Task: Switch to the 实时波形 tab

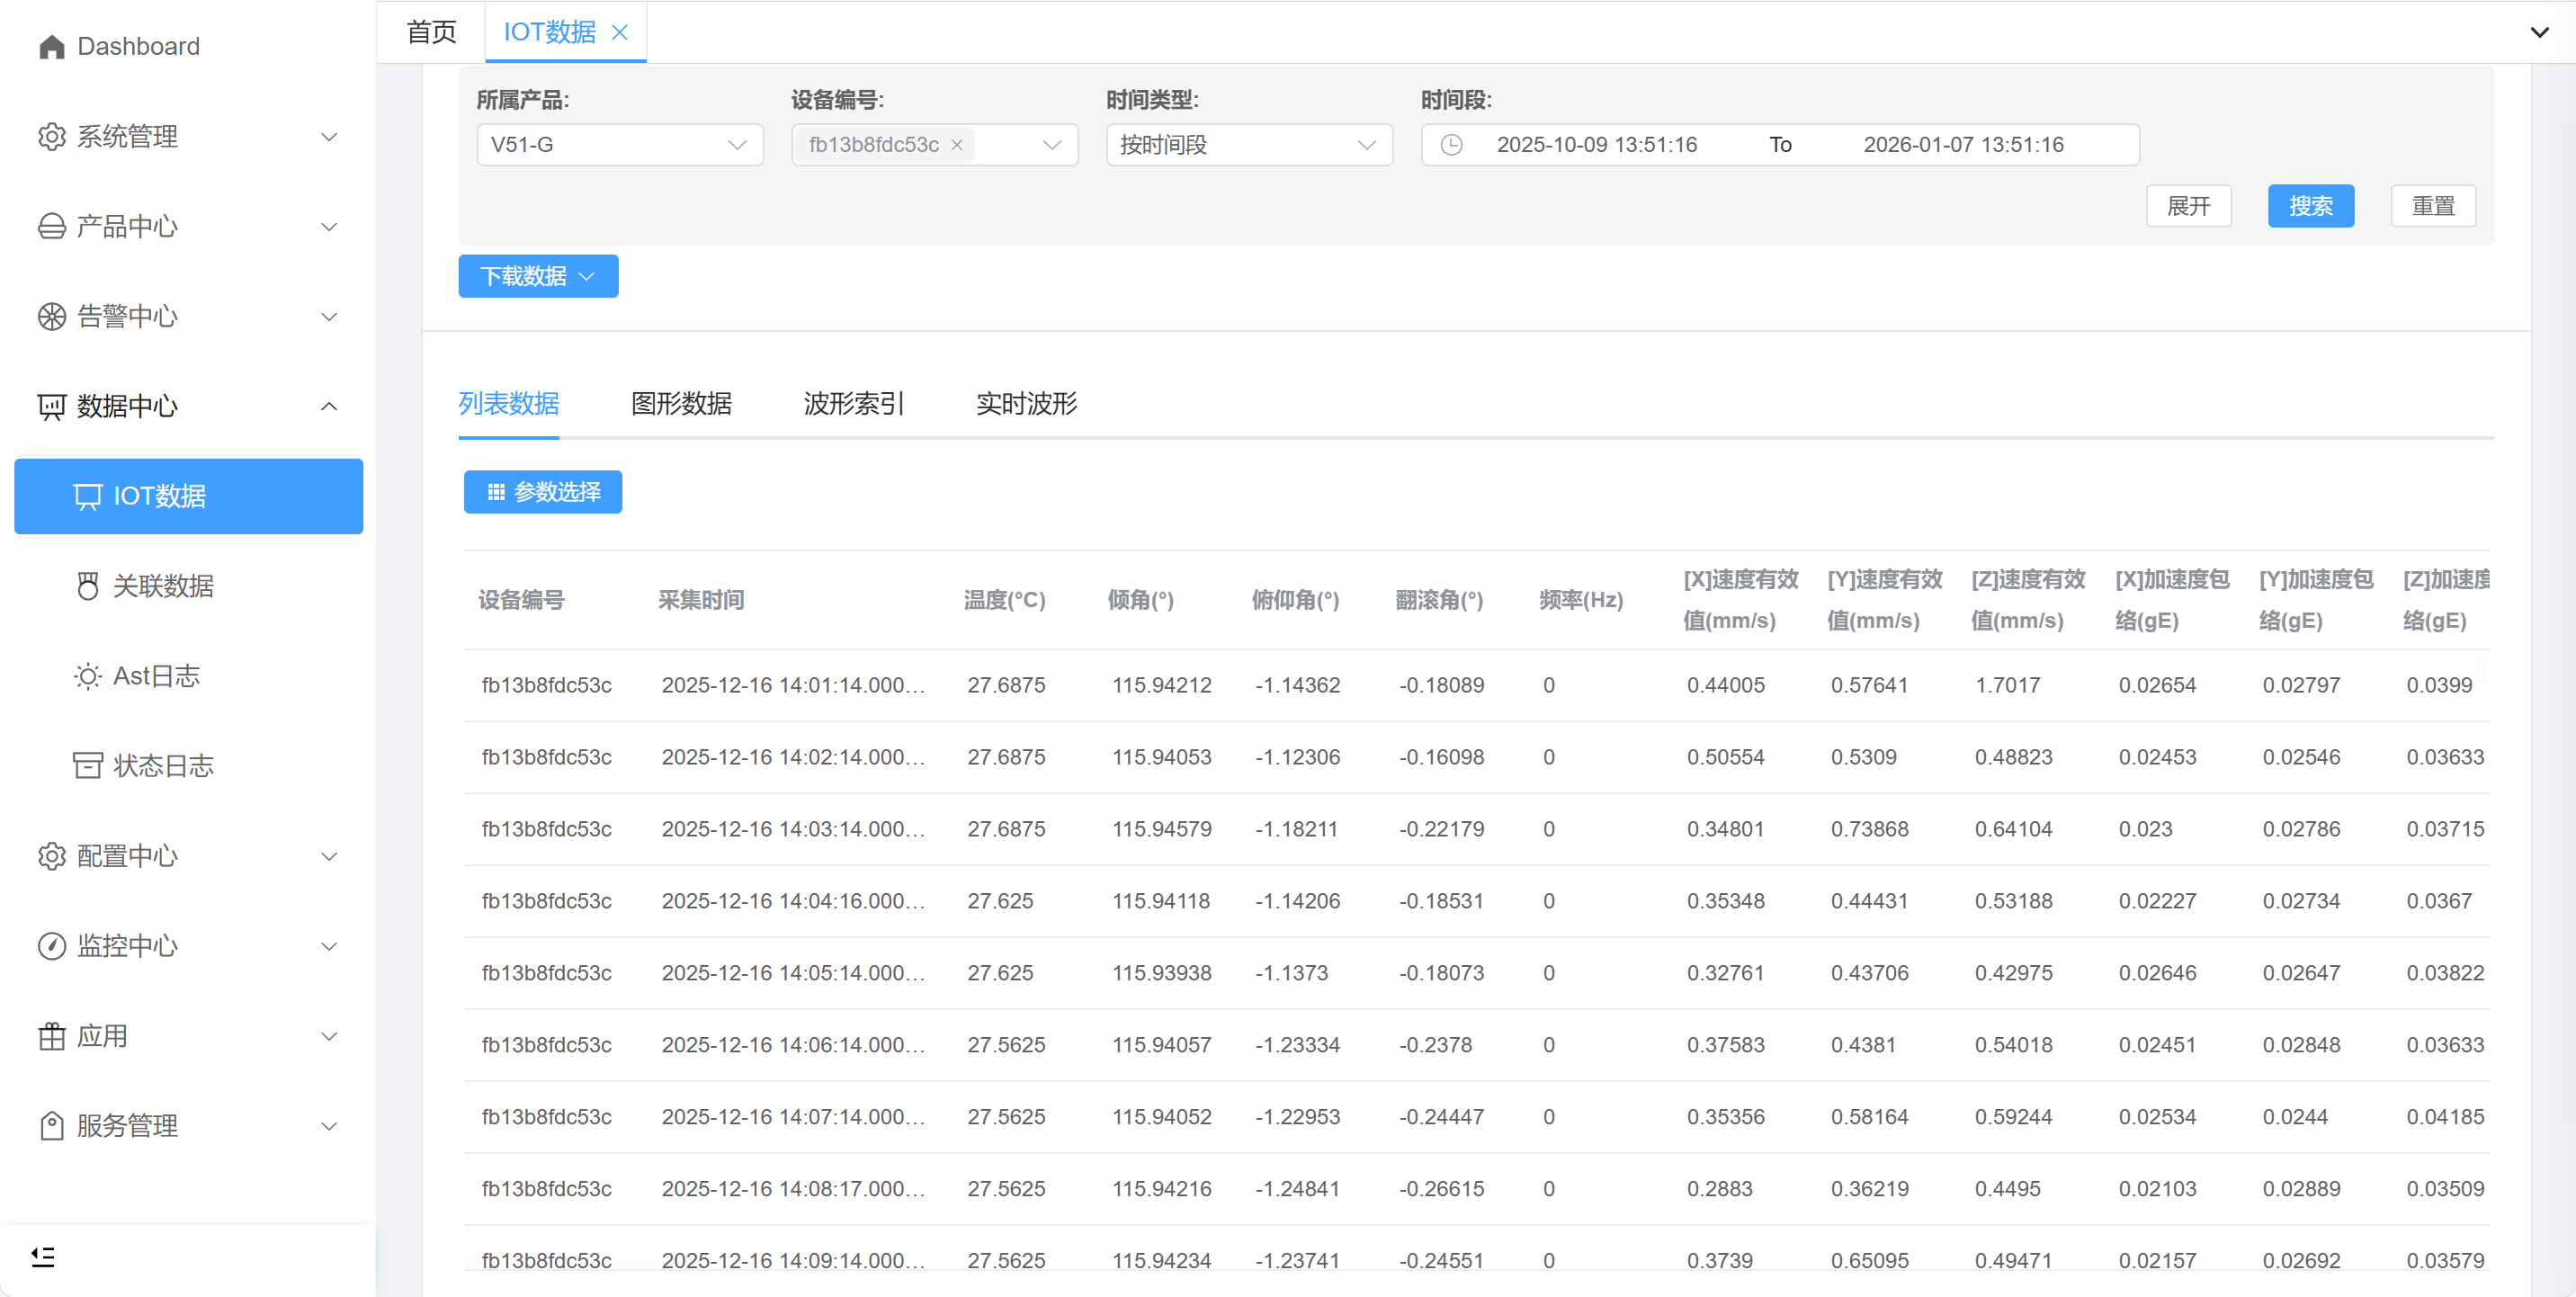Action: tap(1026, 403)
